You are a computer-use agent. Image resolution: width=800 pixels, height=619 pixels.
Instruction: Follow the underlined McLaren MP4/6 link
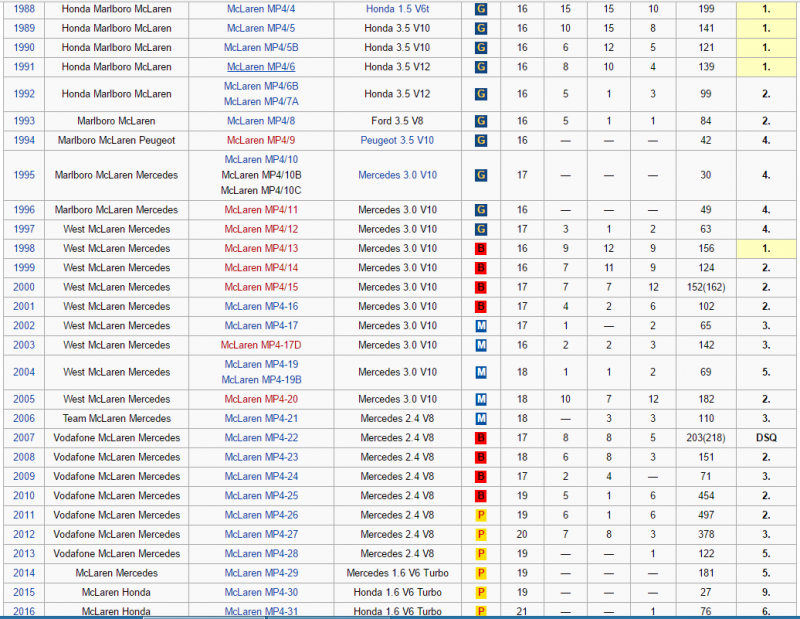pos(261,67)
